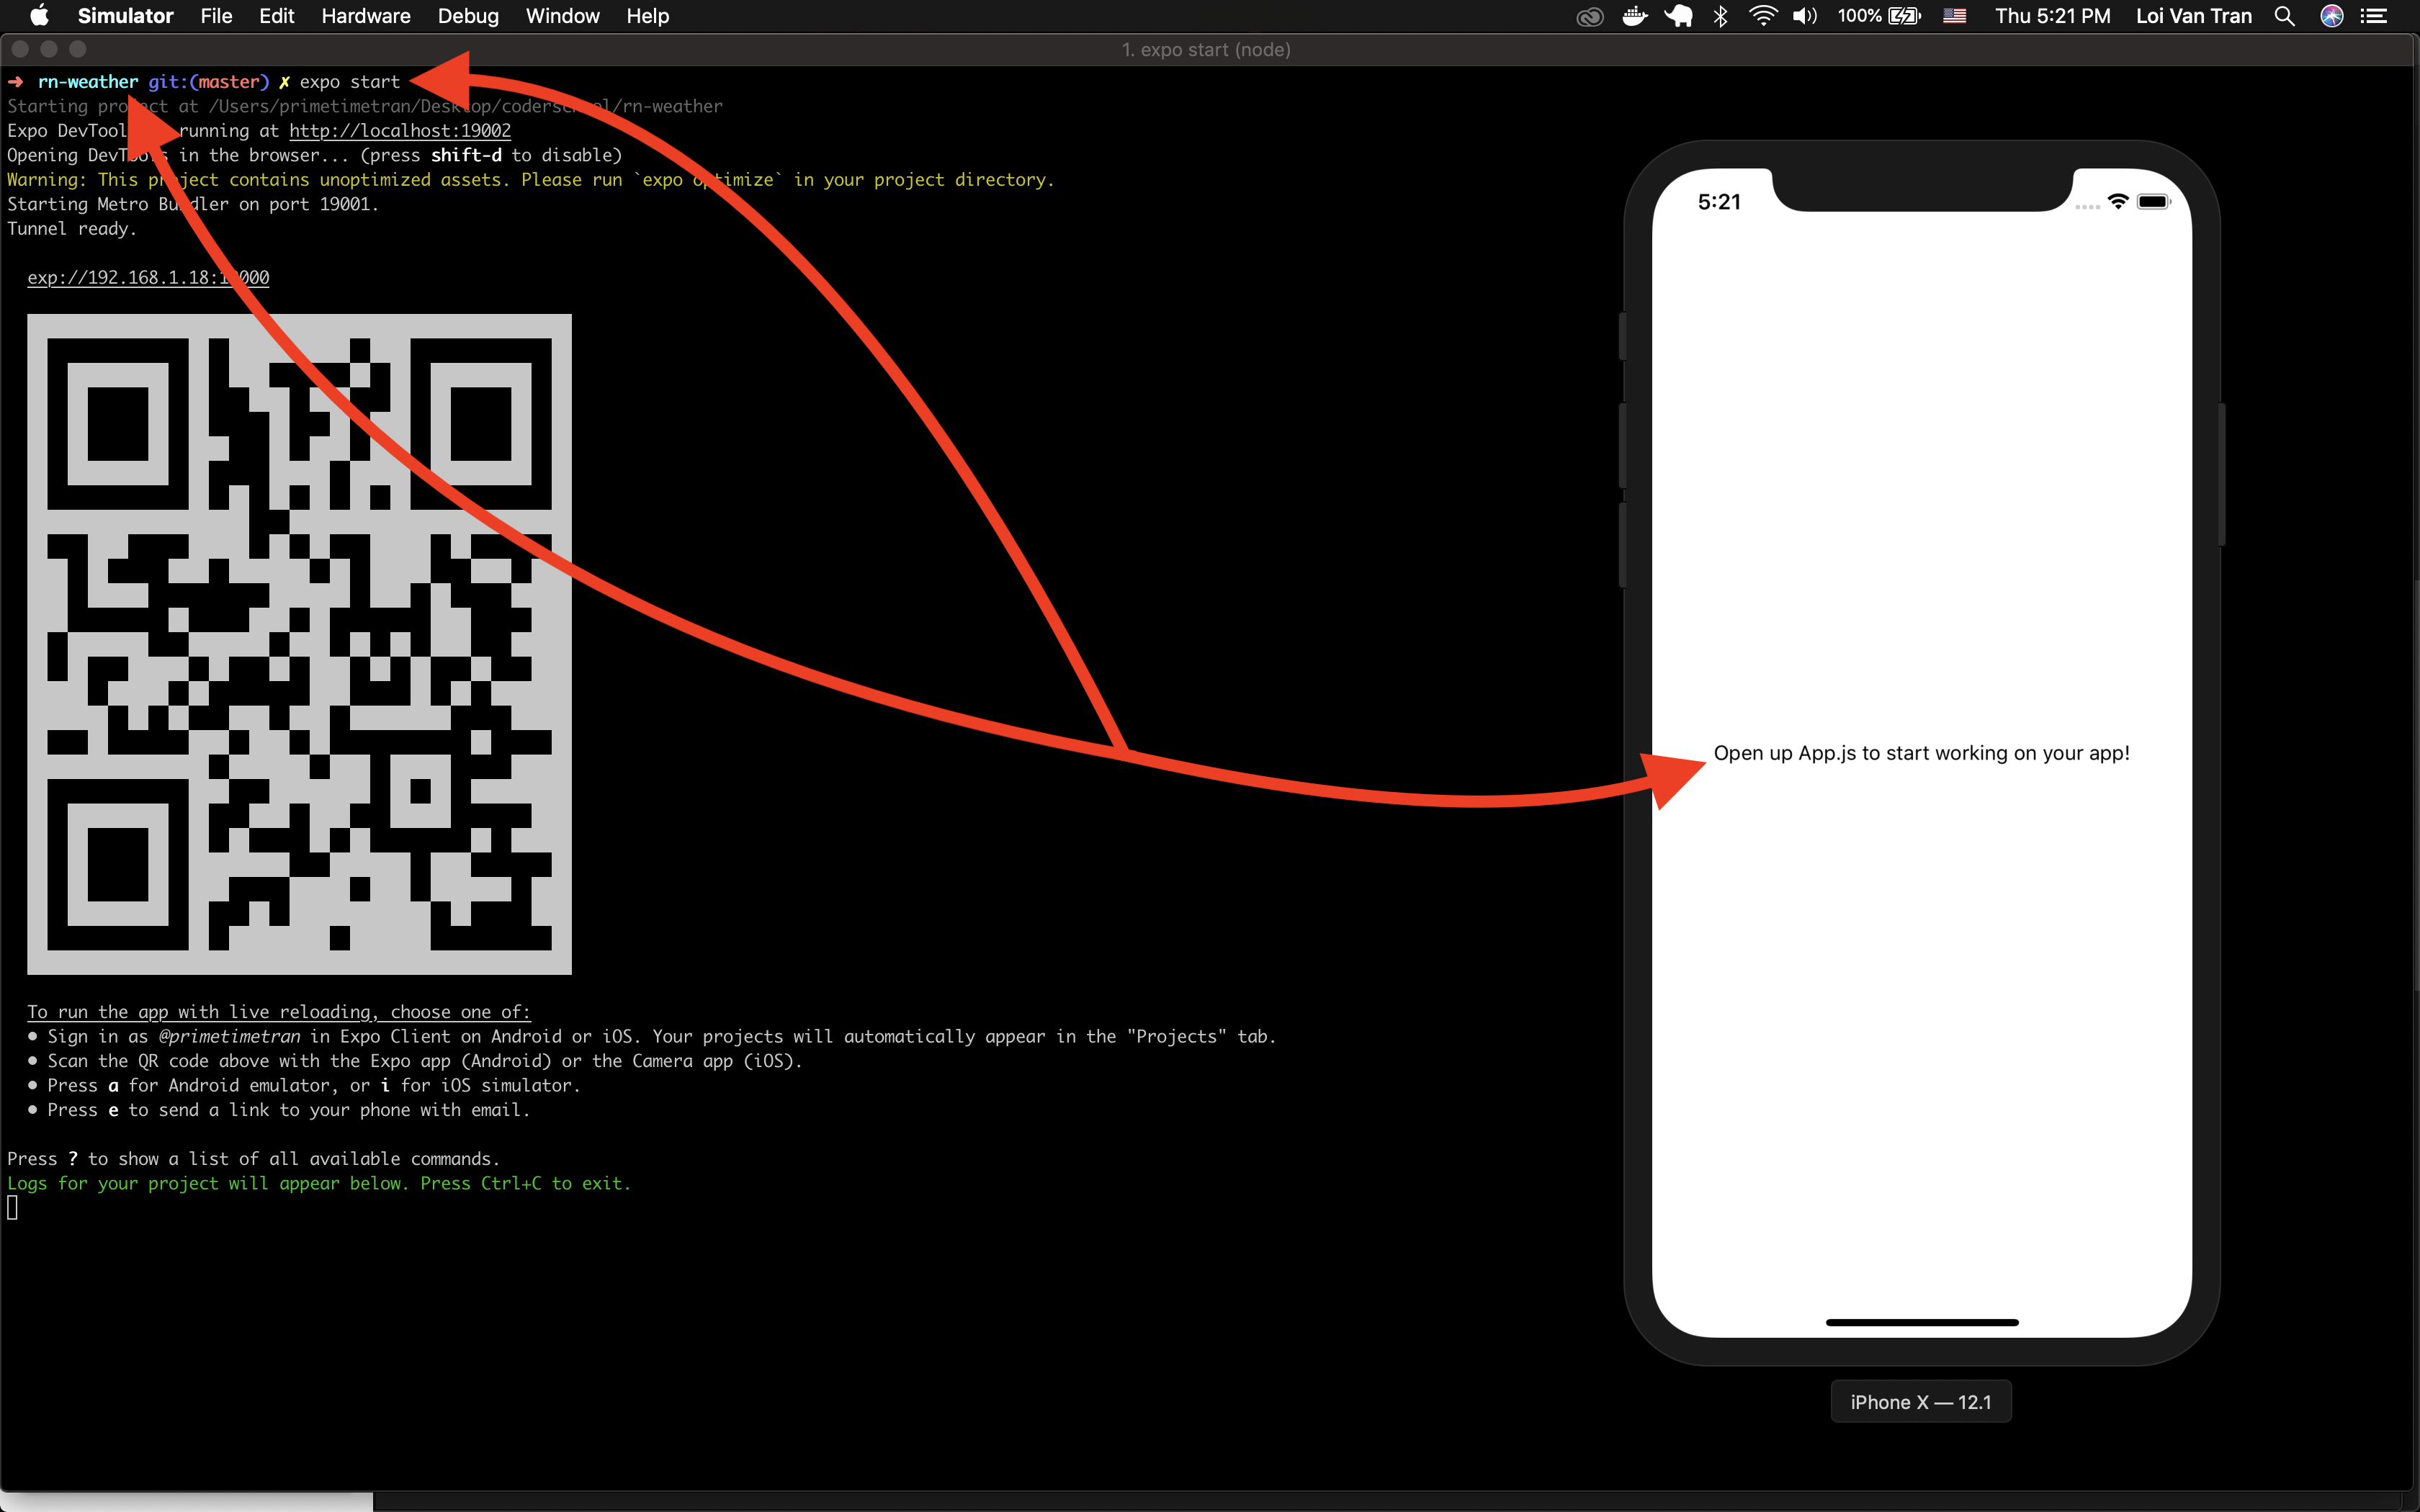
Task: Close the terminal window
Action: click(x=20, y=49)
